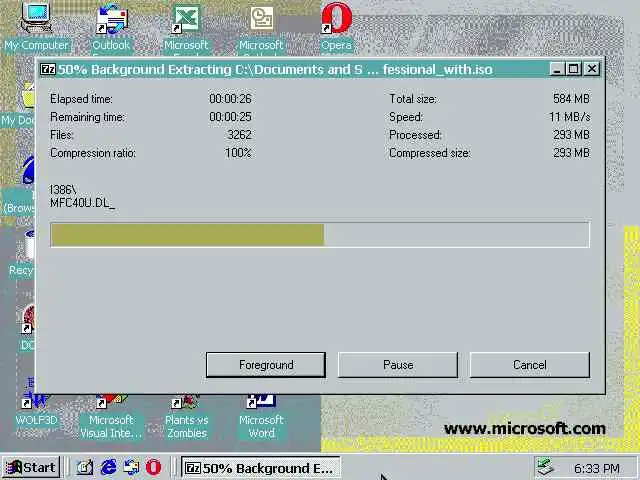Image resolution: width=640 pixels, height=480 pixels.
Task: Click the I386\ folder path text
Action: coord(63,189)
